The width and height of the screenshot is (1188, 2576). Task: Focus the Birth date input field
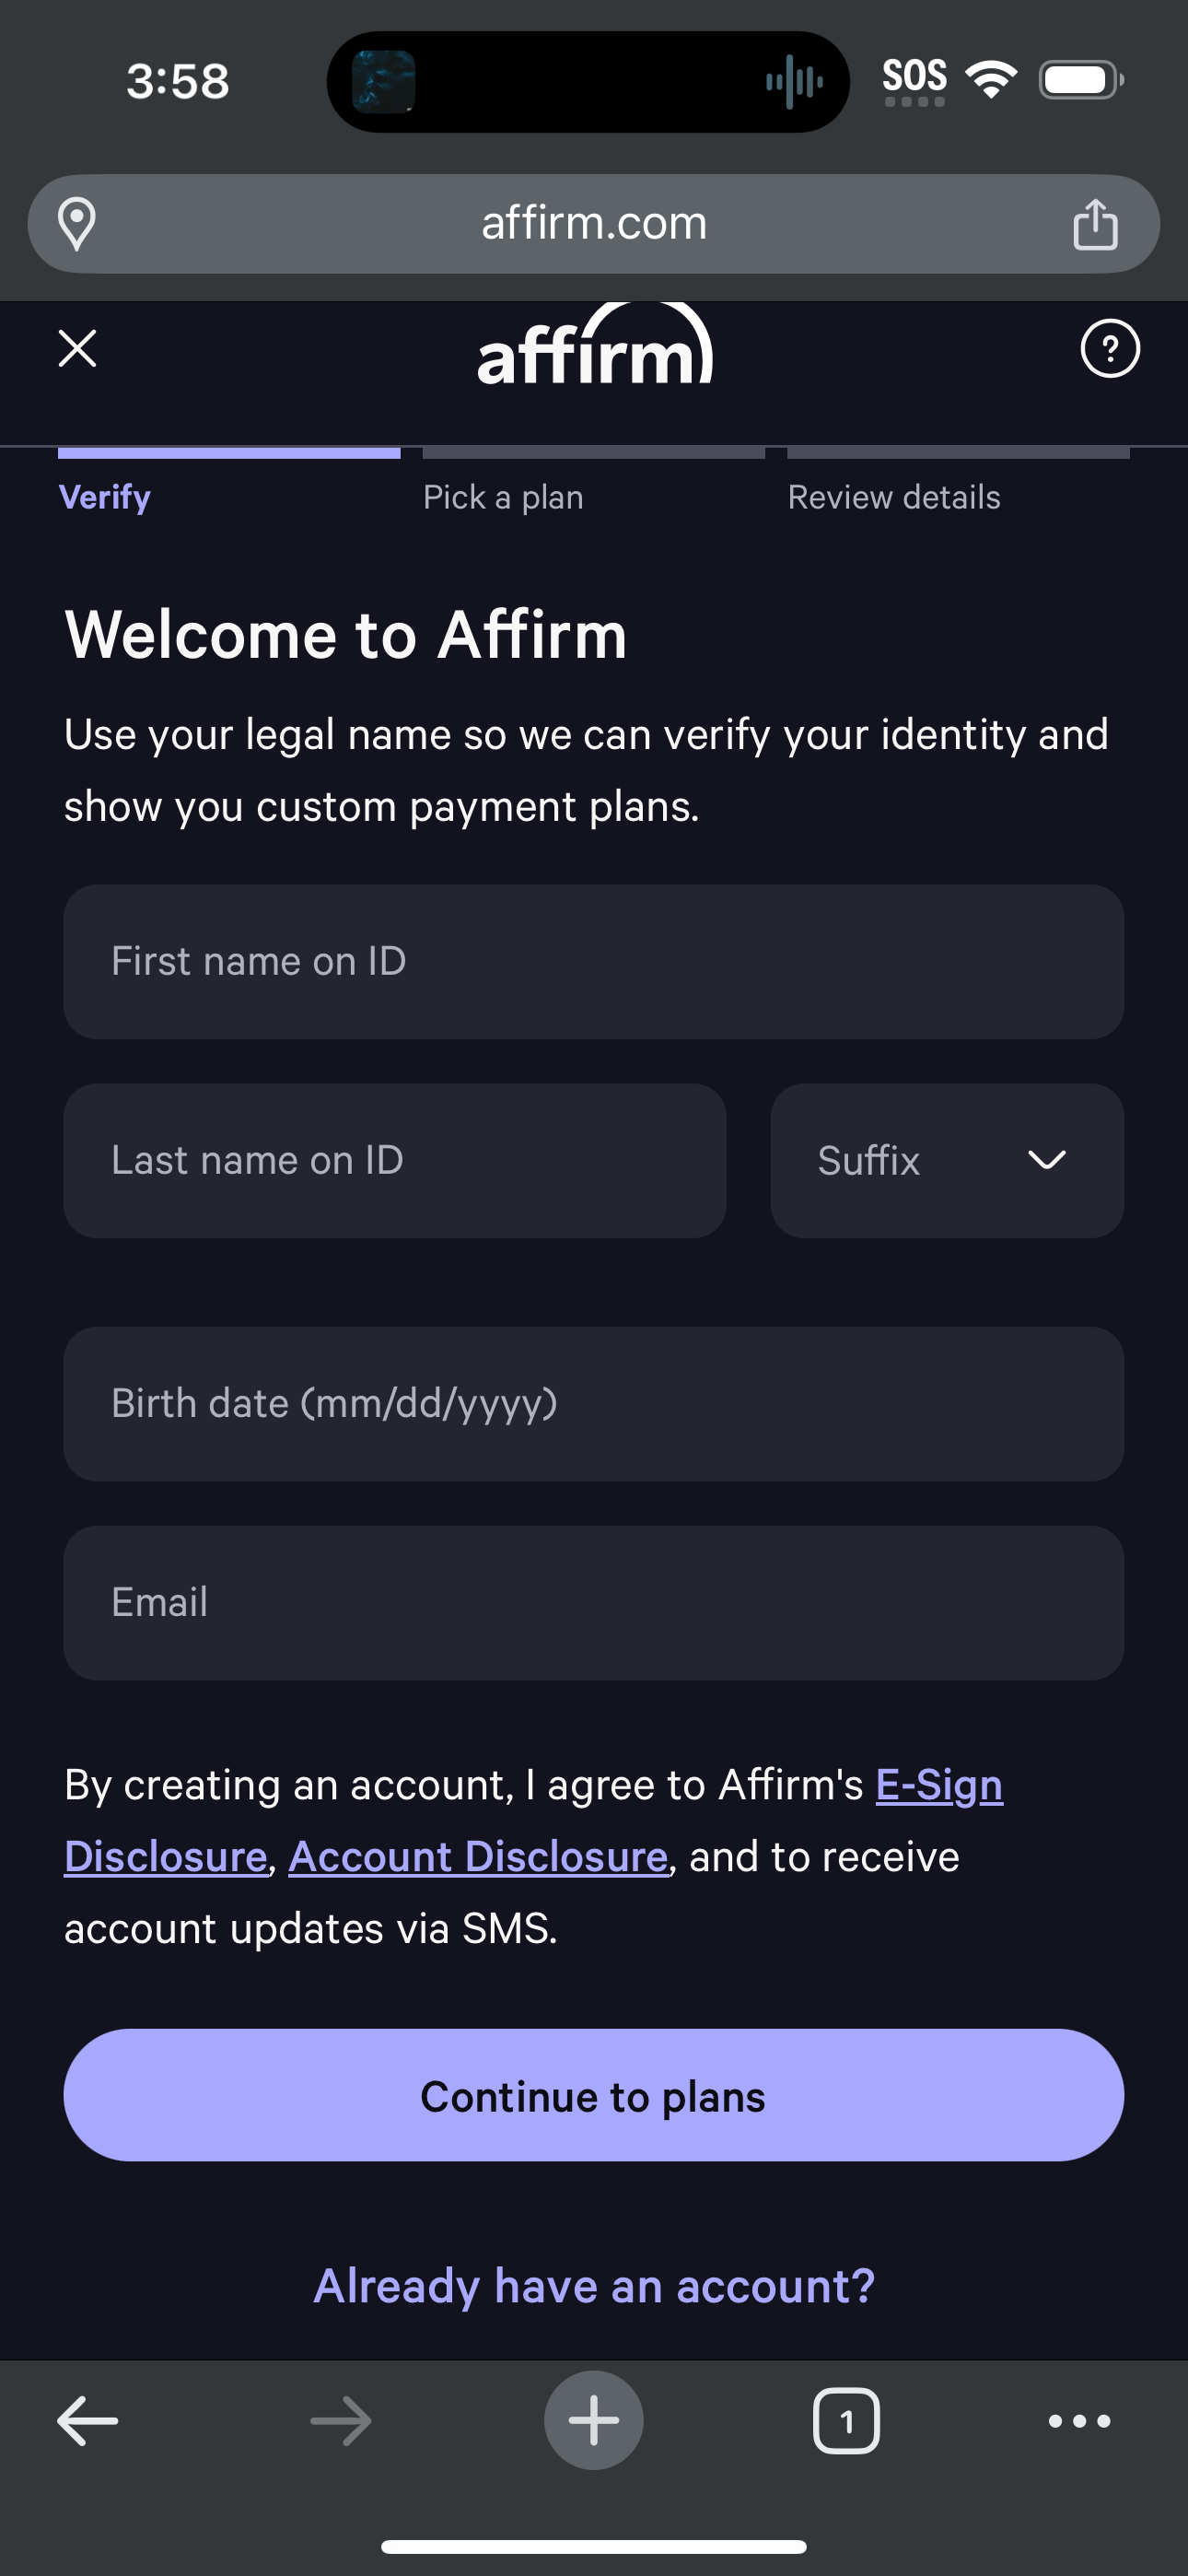click(x=594, y=1403)
